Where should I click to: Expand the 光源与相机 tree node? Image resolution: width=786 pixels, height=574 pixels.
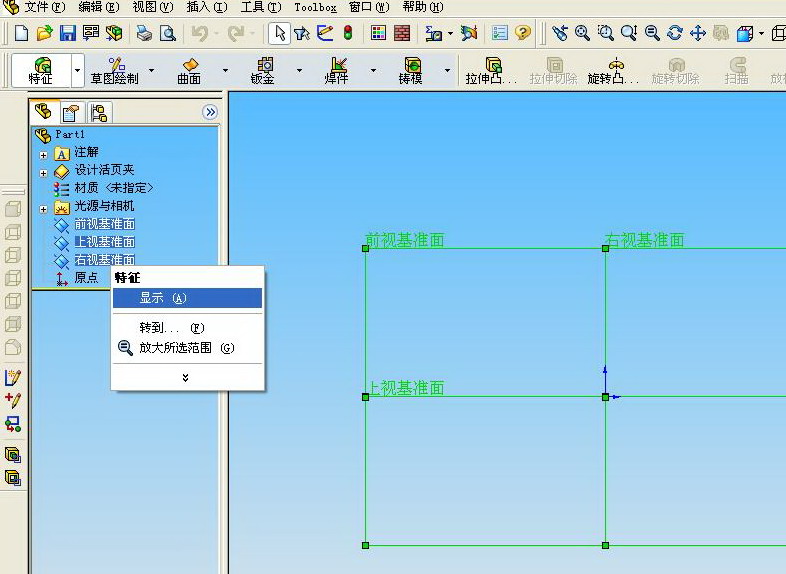pyautogui.click(x=44, y=209)
